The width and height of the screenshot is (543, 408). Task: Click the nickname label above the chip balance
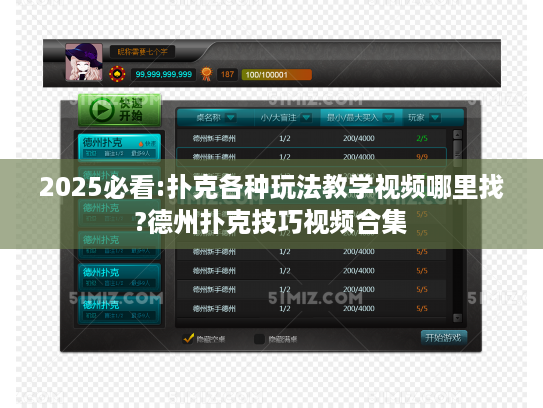click(142, 52)
